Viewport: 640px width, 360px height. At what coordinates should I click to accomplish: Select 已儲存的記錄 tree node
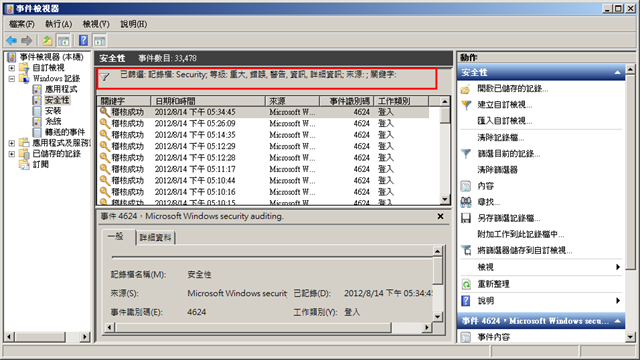point(56,153)
